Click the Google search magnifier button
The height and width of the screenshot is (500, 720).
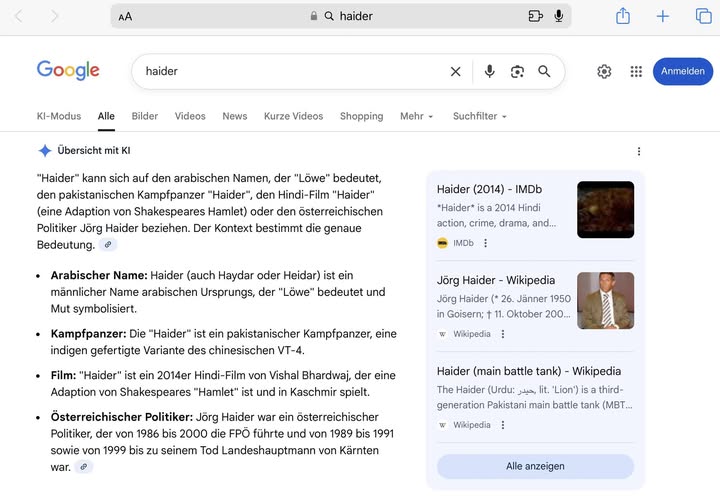point(544,71)
